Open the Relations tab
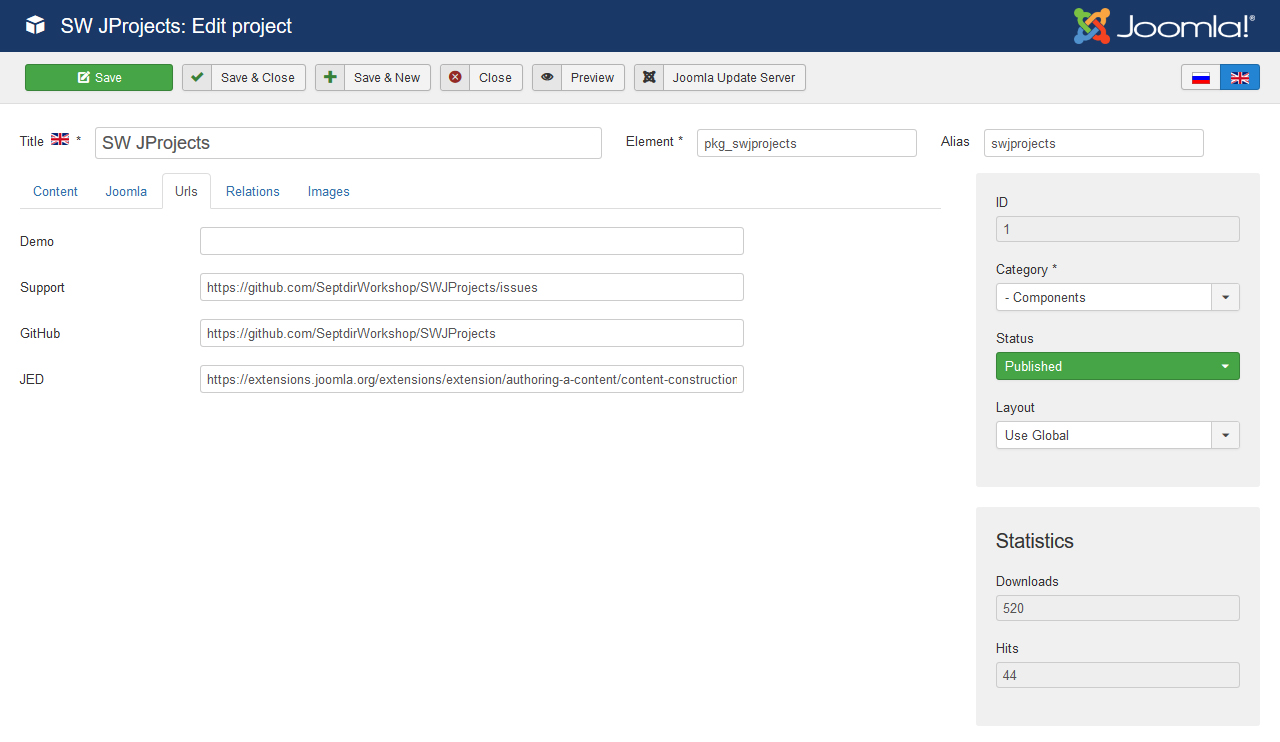1280x742 pixels. click(253, 191)
